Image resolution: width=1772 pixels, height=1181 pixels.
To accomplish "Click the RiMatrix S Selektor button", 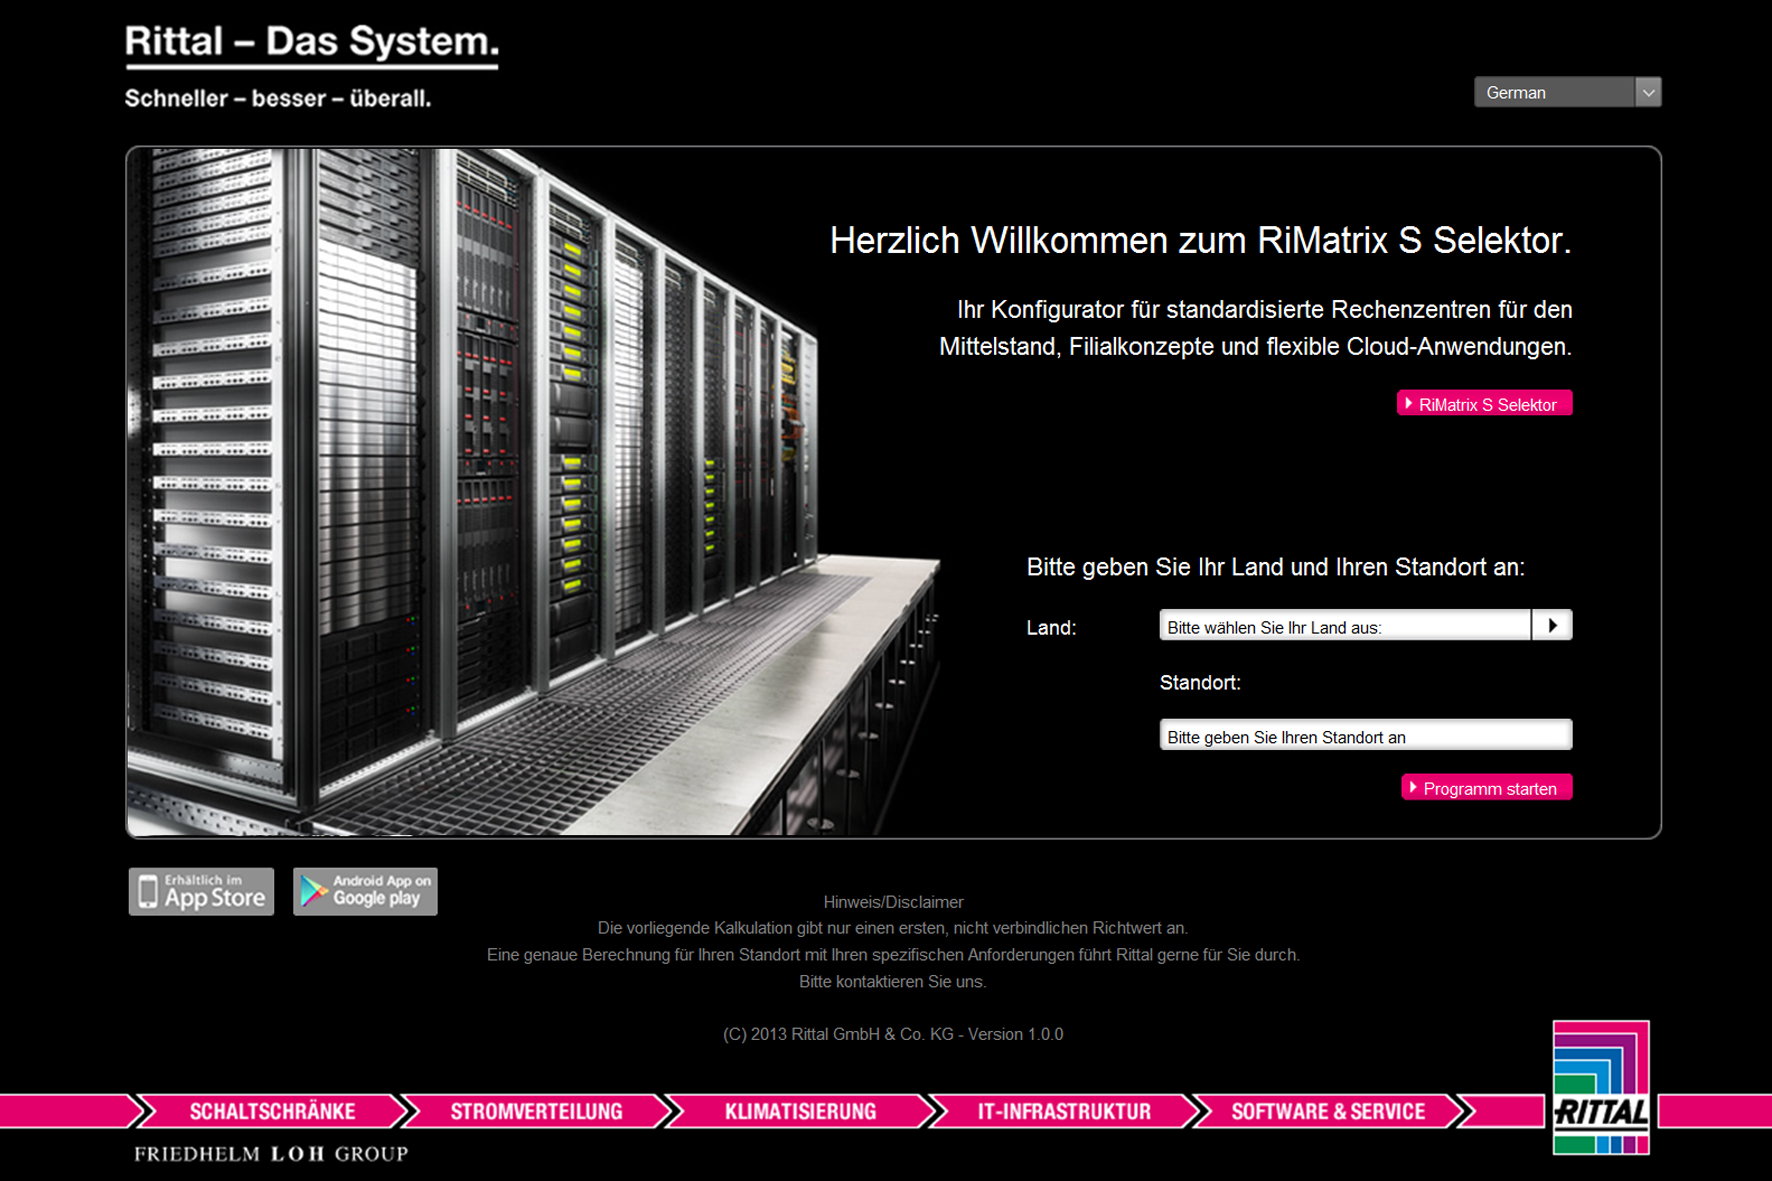I will (1484, 403).
